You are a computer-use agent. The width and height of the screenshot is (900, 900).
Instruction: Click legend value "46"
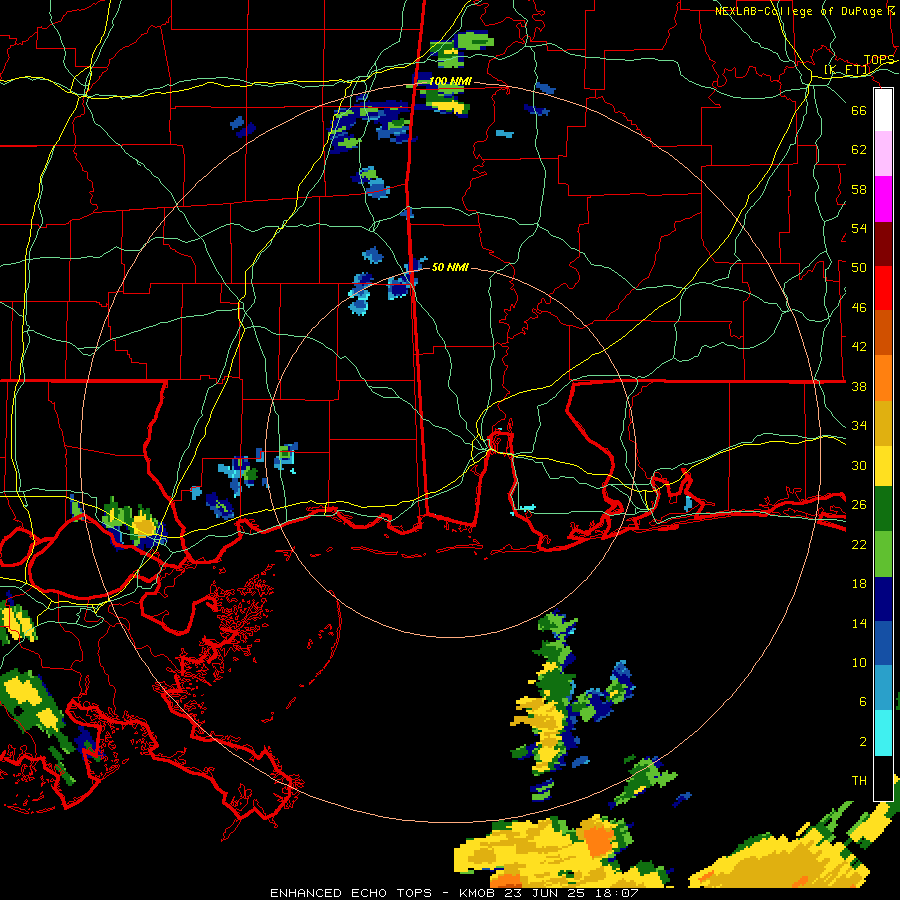(x=859, y=308)
